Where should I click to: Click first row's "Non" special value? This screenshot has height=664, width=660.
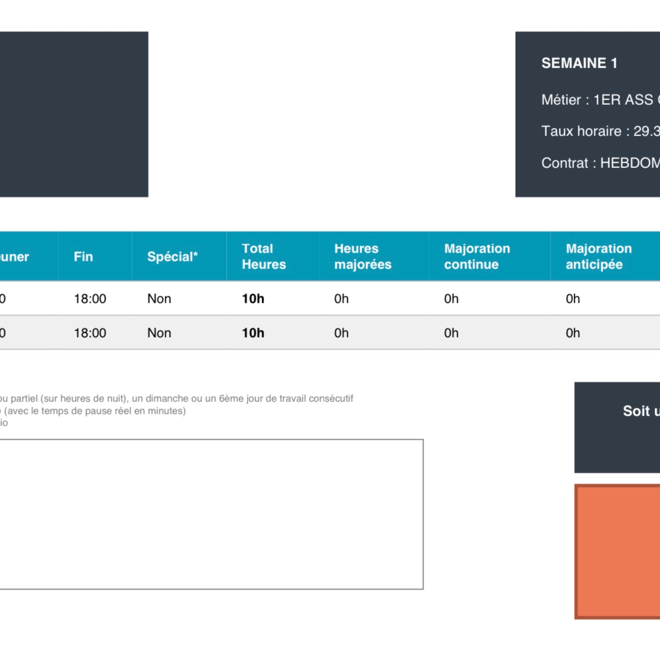pos(159,299)
